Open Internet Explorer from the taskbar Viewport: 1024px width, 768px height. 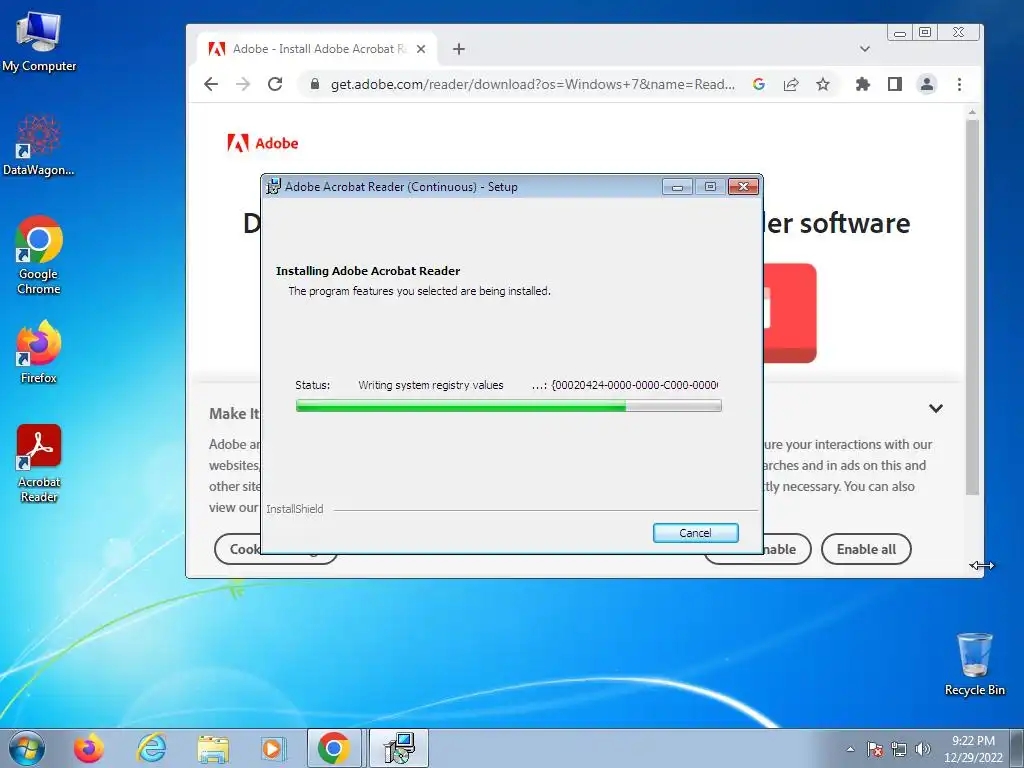click(152, 748)
